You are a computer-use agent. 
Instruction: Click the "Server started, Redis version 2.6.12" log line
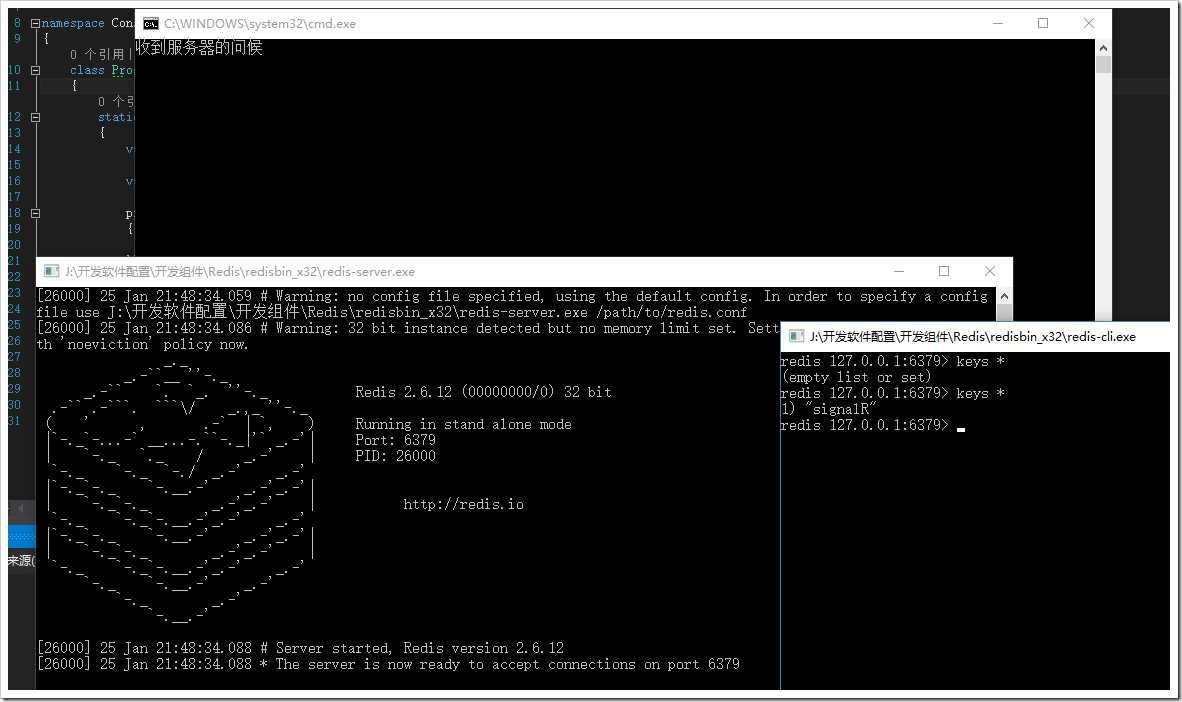300,648
